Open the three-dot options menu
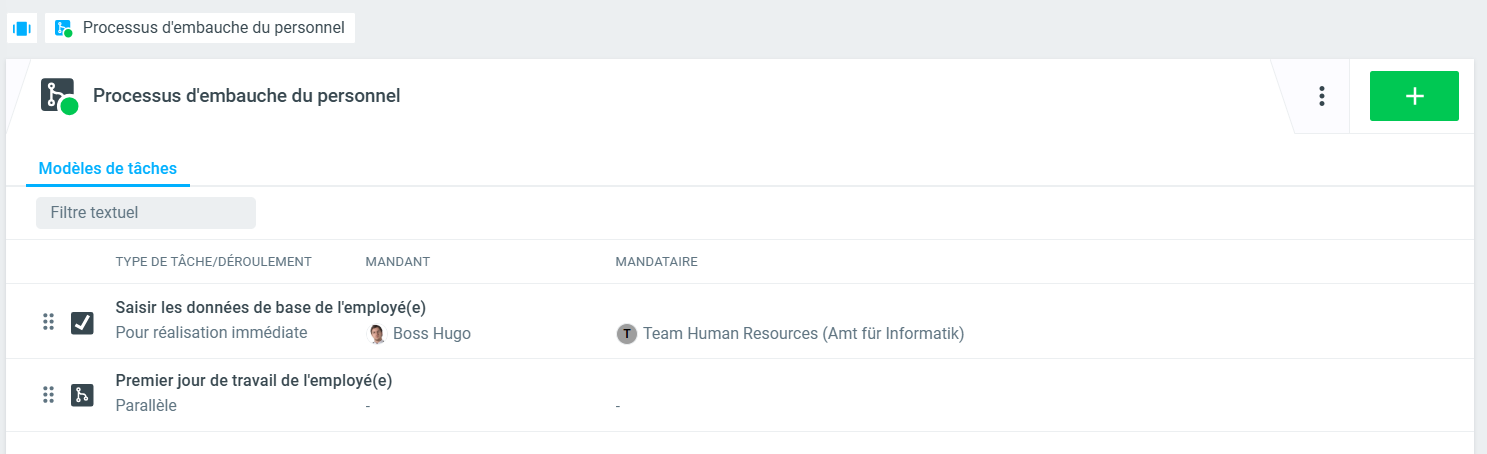The width and height of the screenshot is (1487, 454). [1321, 96]
